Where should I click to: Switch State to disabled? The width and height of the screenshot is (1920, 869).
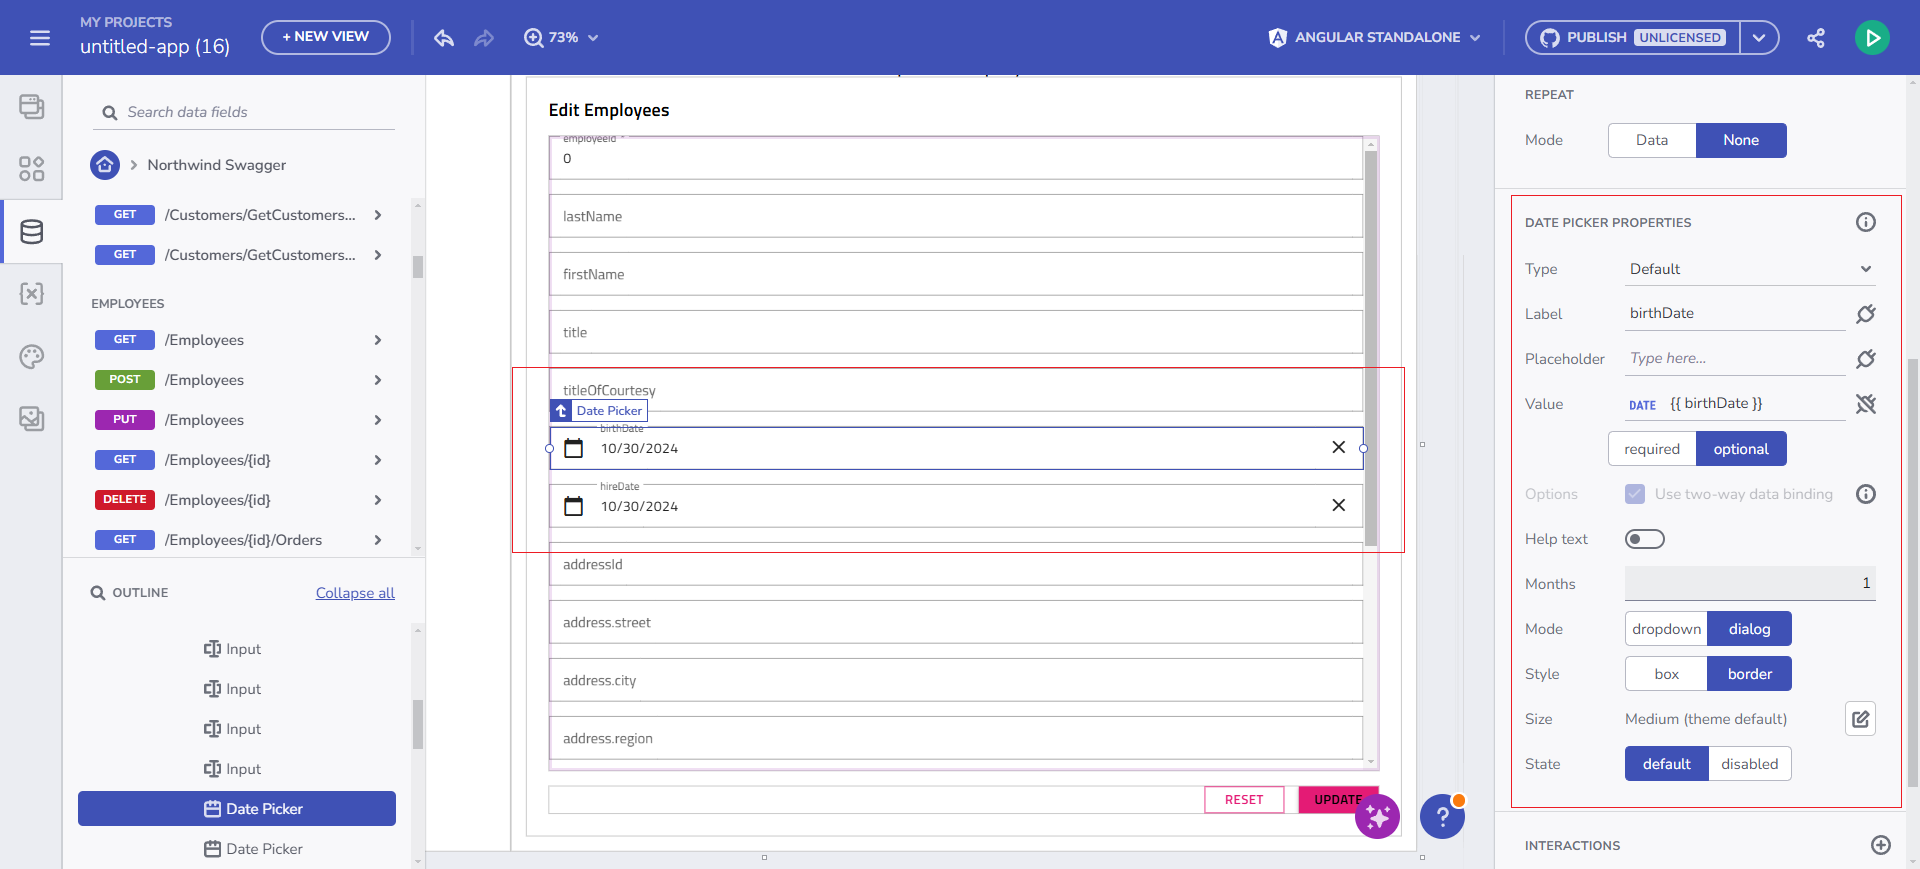pos(1749,764)
